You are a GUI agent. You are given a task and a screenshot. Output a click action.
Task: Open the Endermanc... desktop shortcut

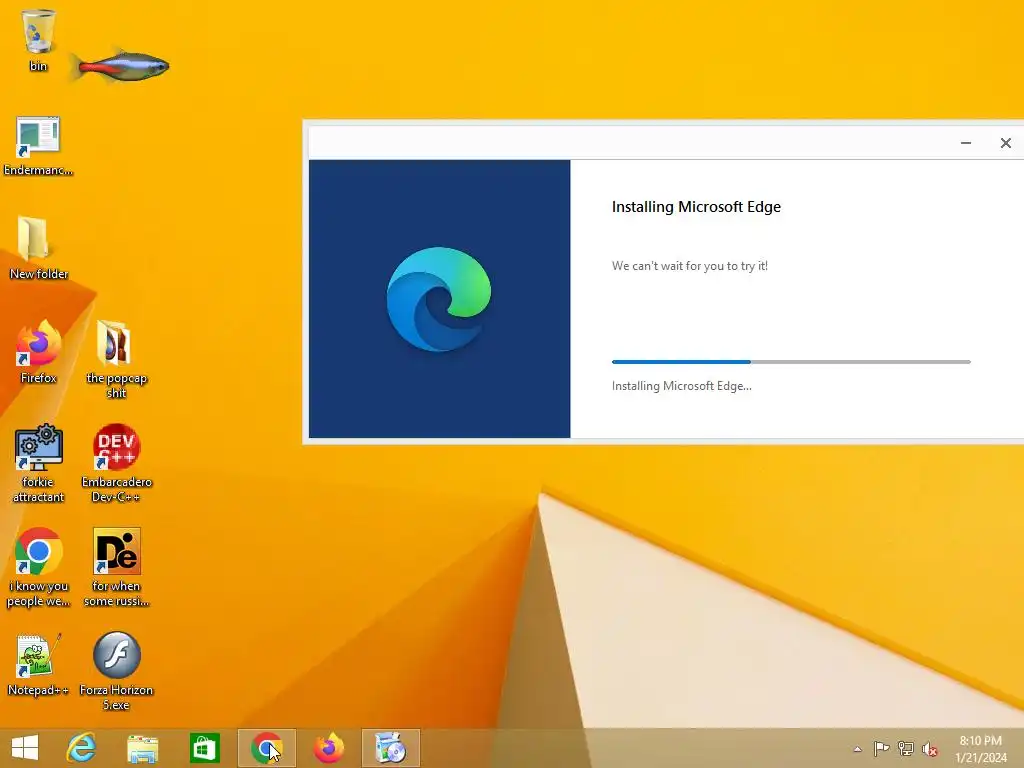[38, 146]
